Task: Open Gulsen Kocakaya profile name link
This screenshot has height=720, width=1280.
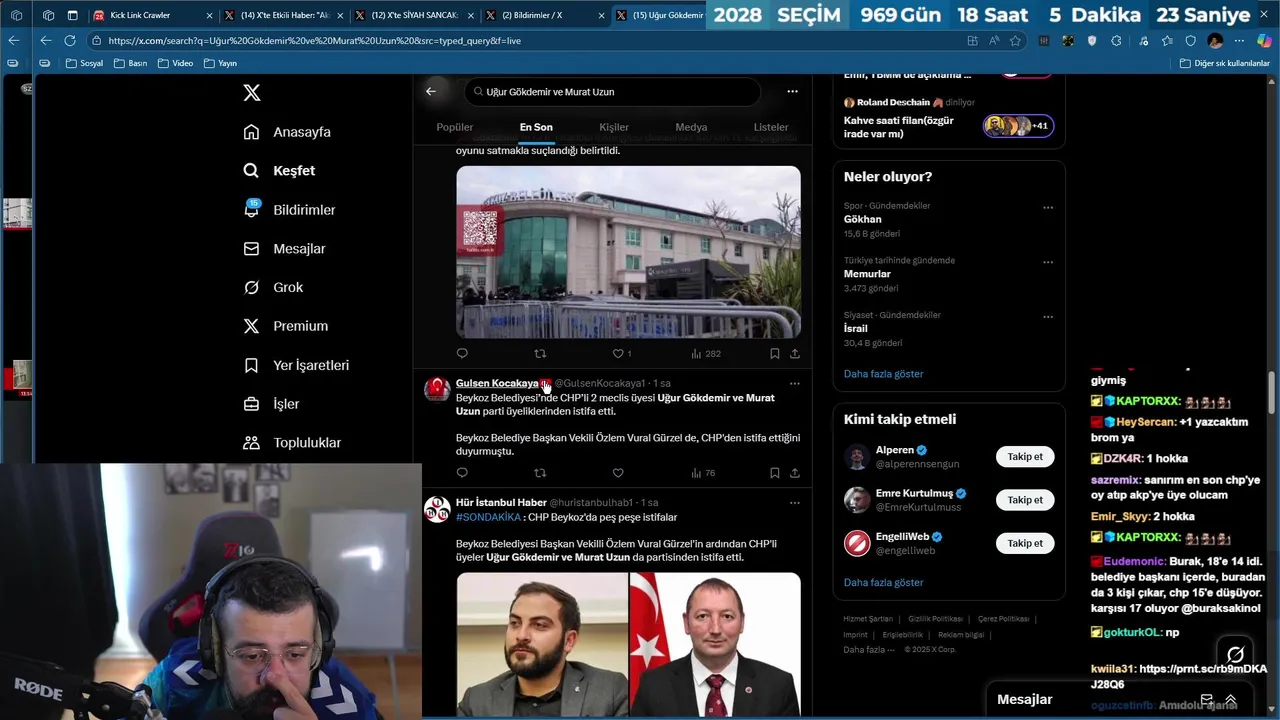Action: pos(497,383)
